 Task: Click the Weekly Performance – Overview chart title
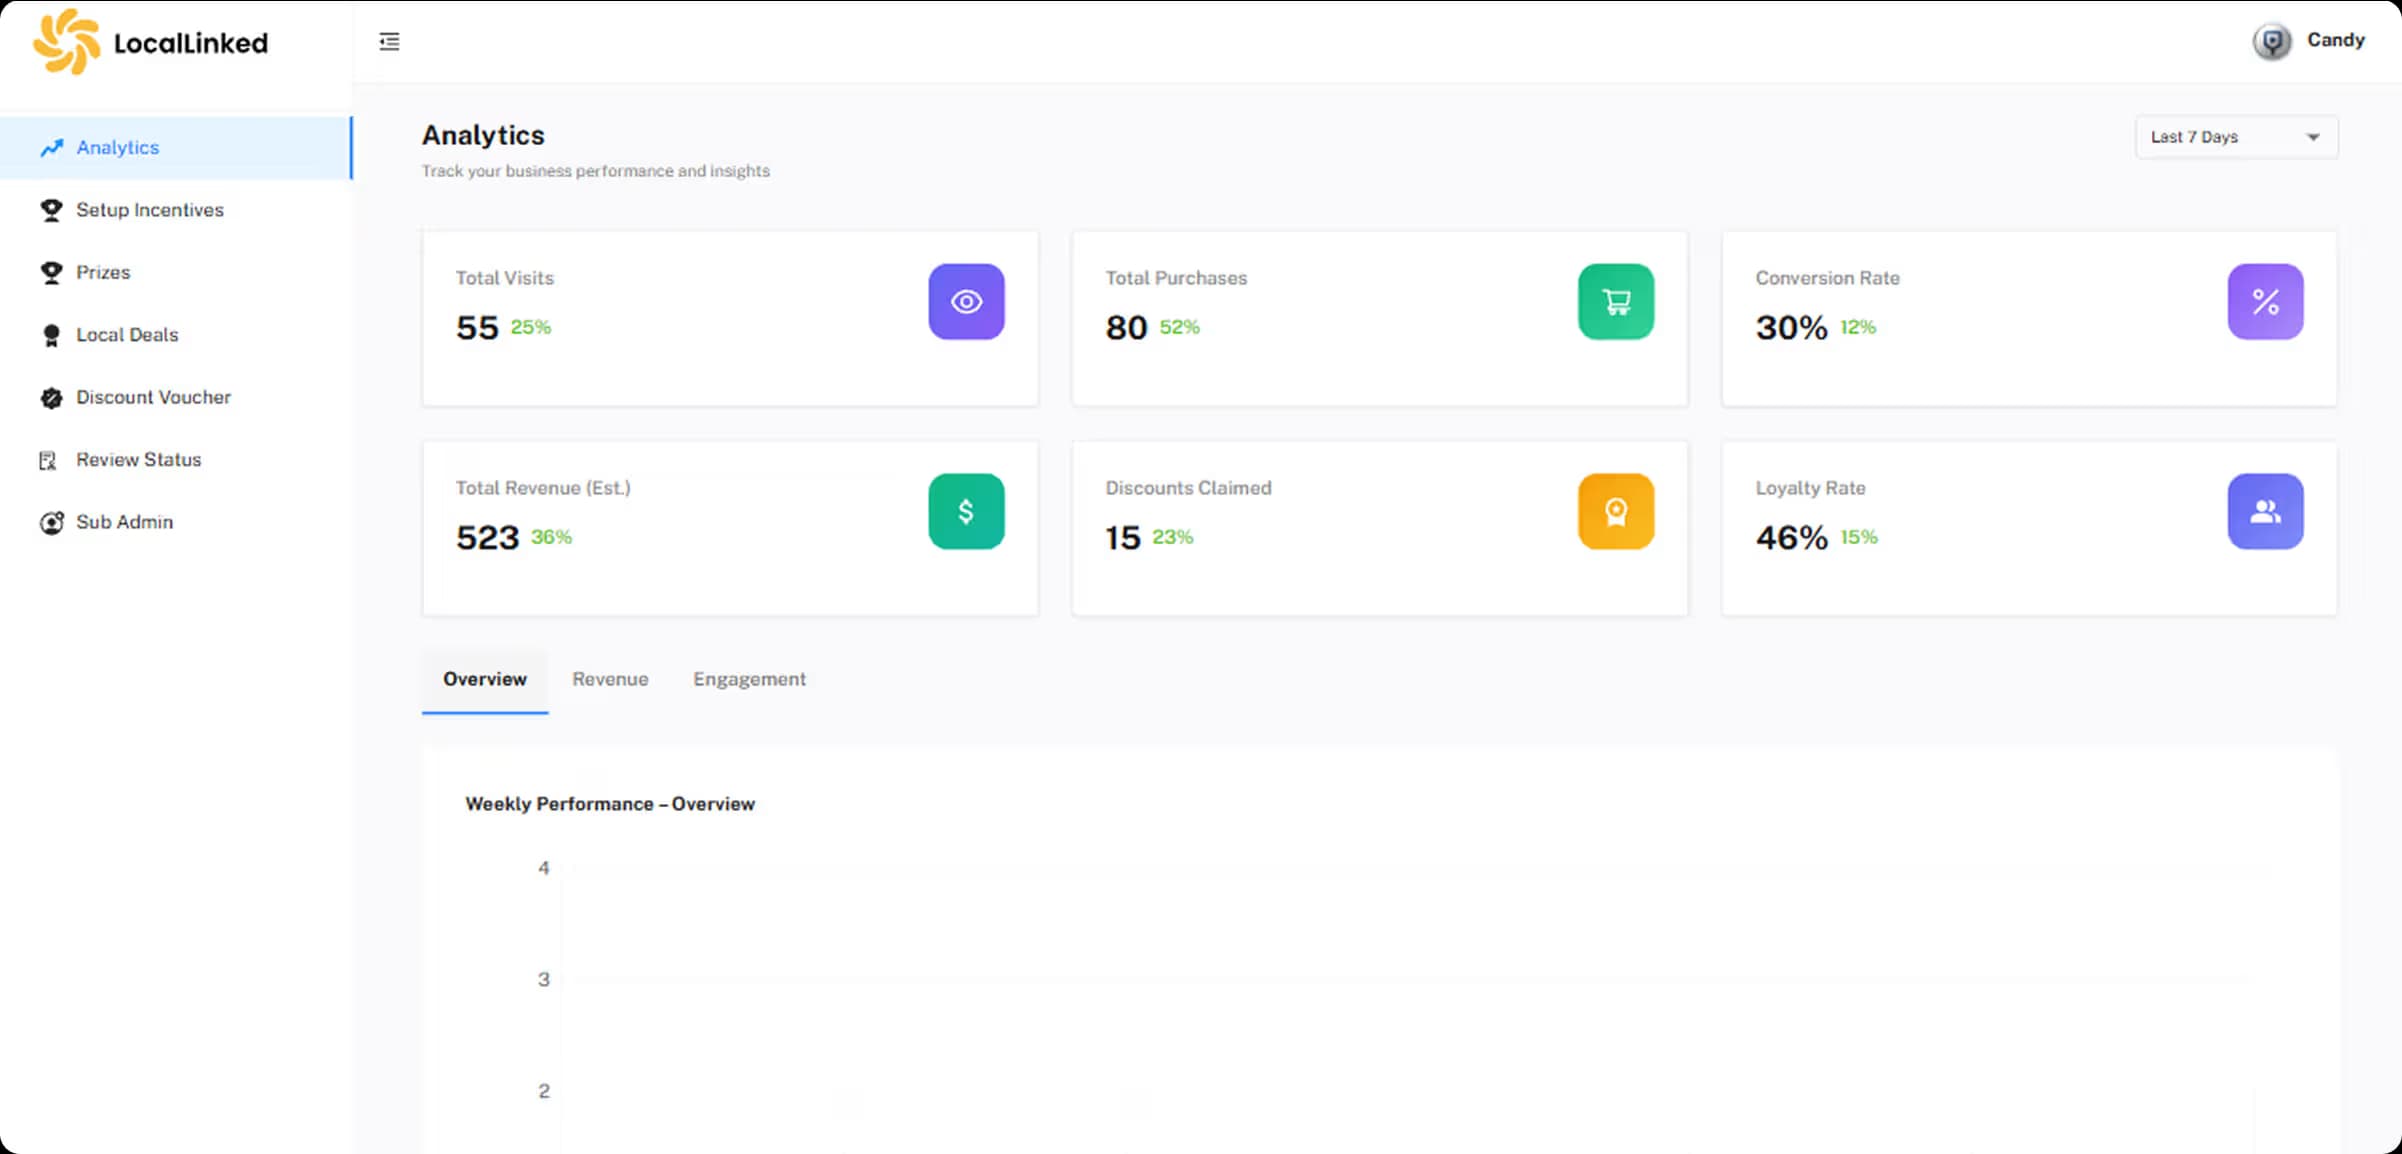pos(610,804)
